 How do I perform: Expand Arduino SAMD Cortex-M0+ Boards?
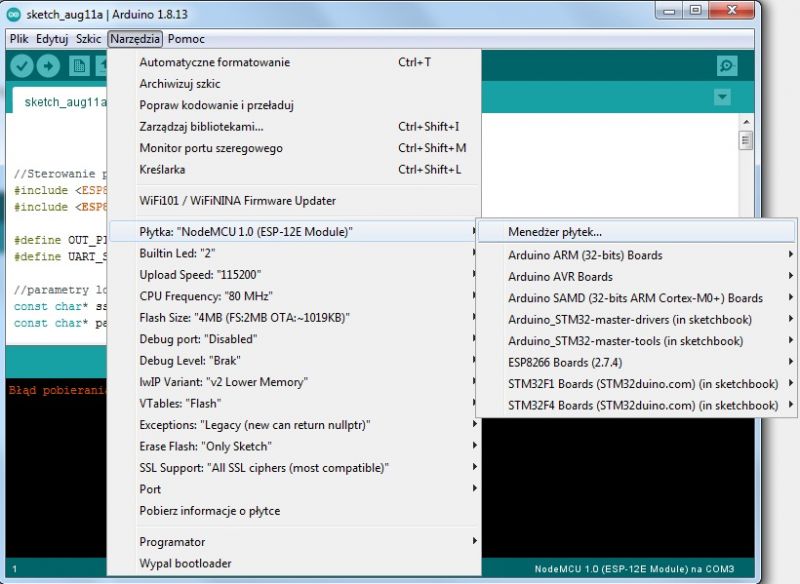[x=636, y=298]
